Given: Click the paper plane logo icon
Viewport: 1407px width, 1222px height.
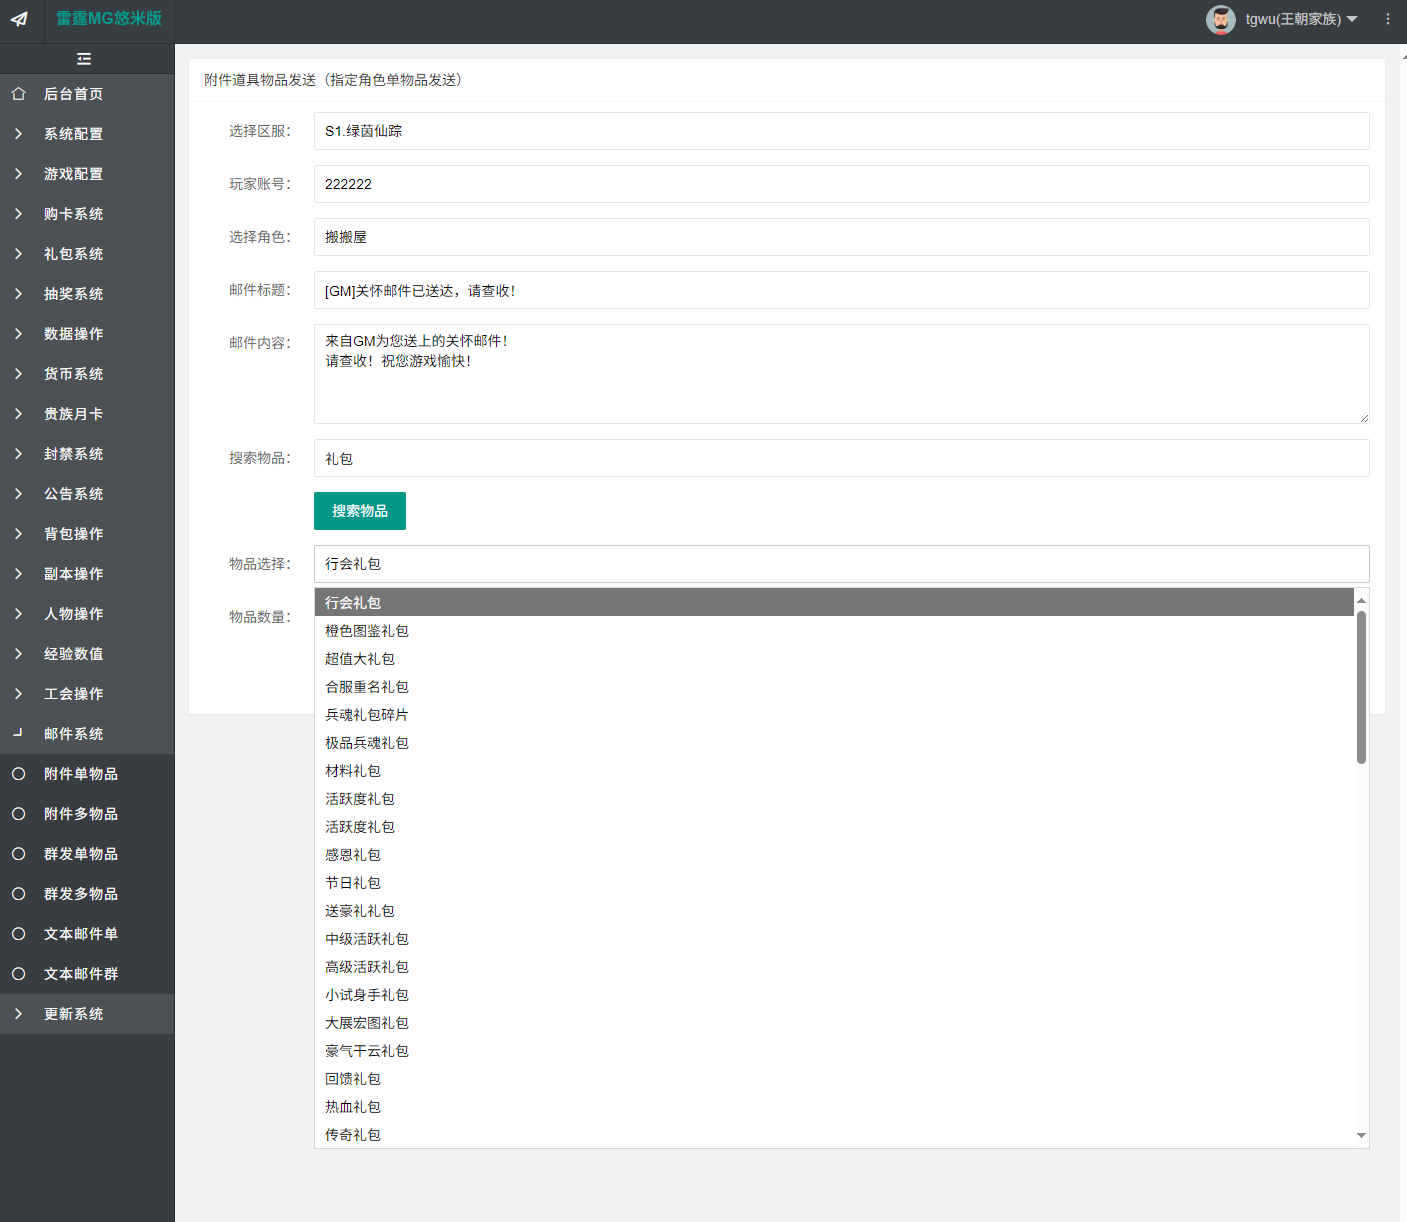Looking at the screenshot, I should [x=19, y=19].
